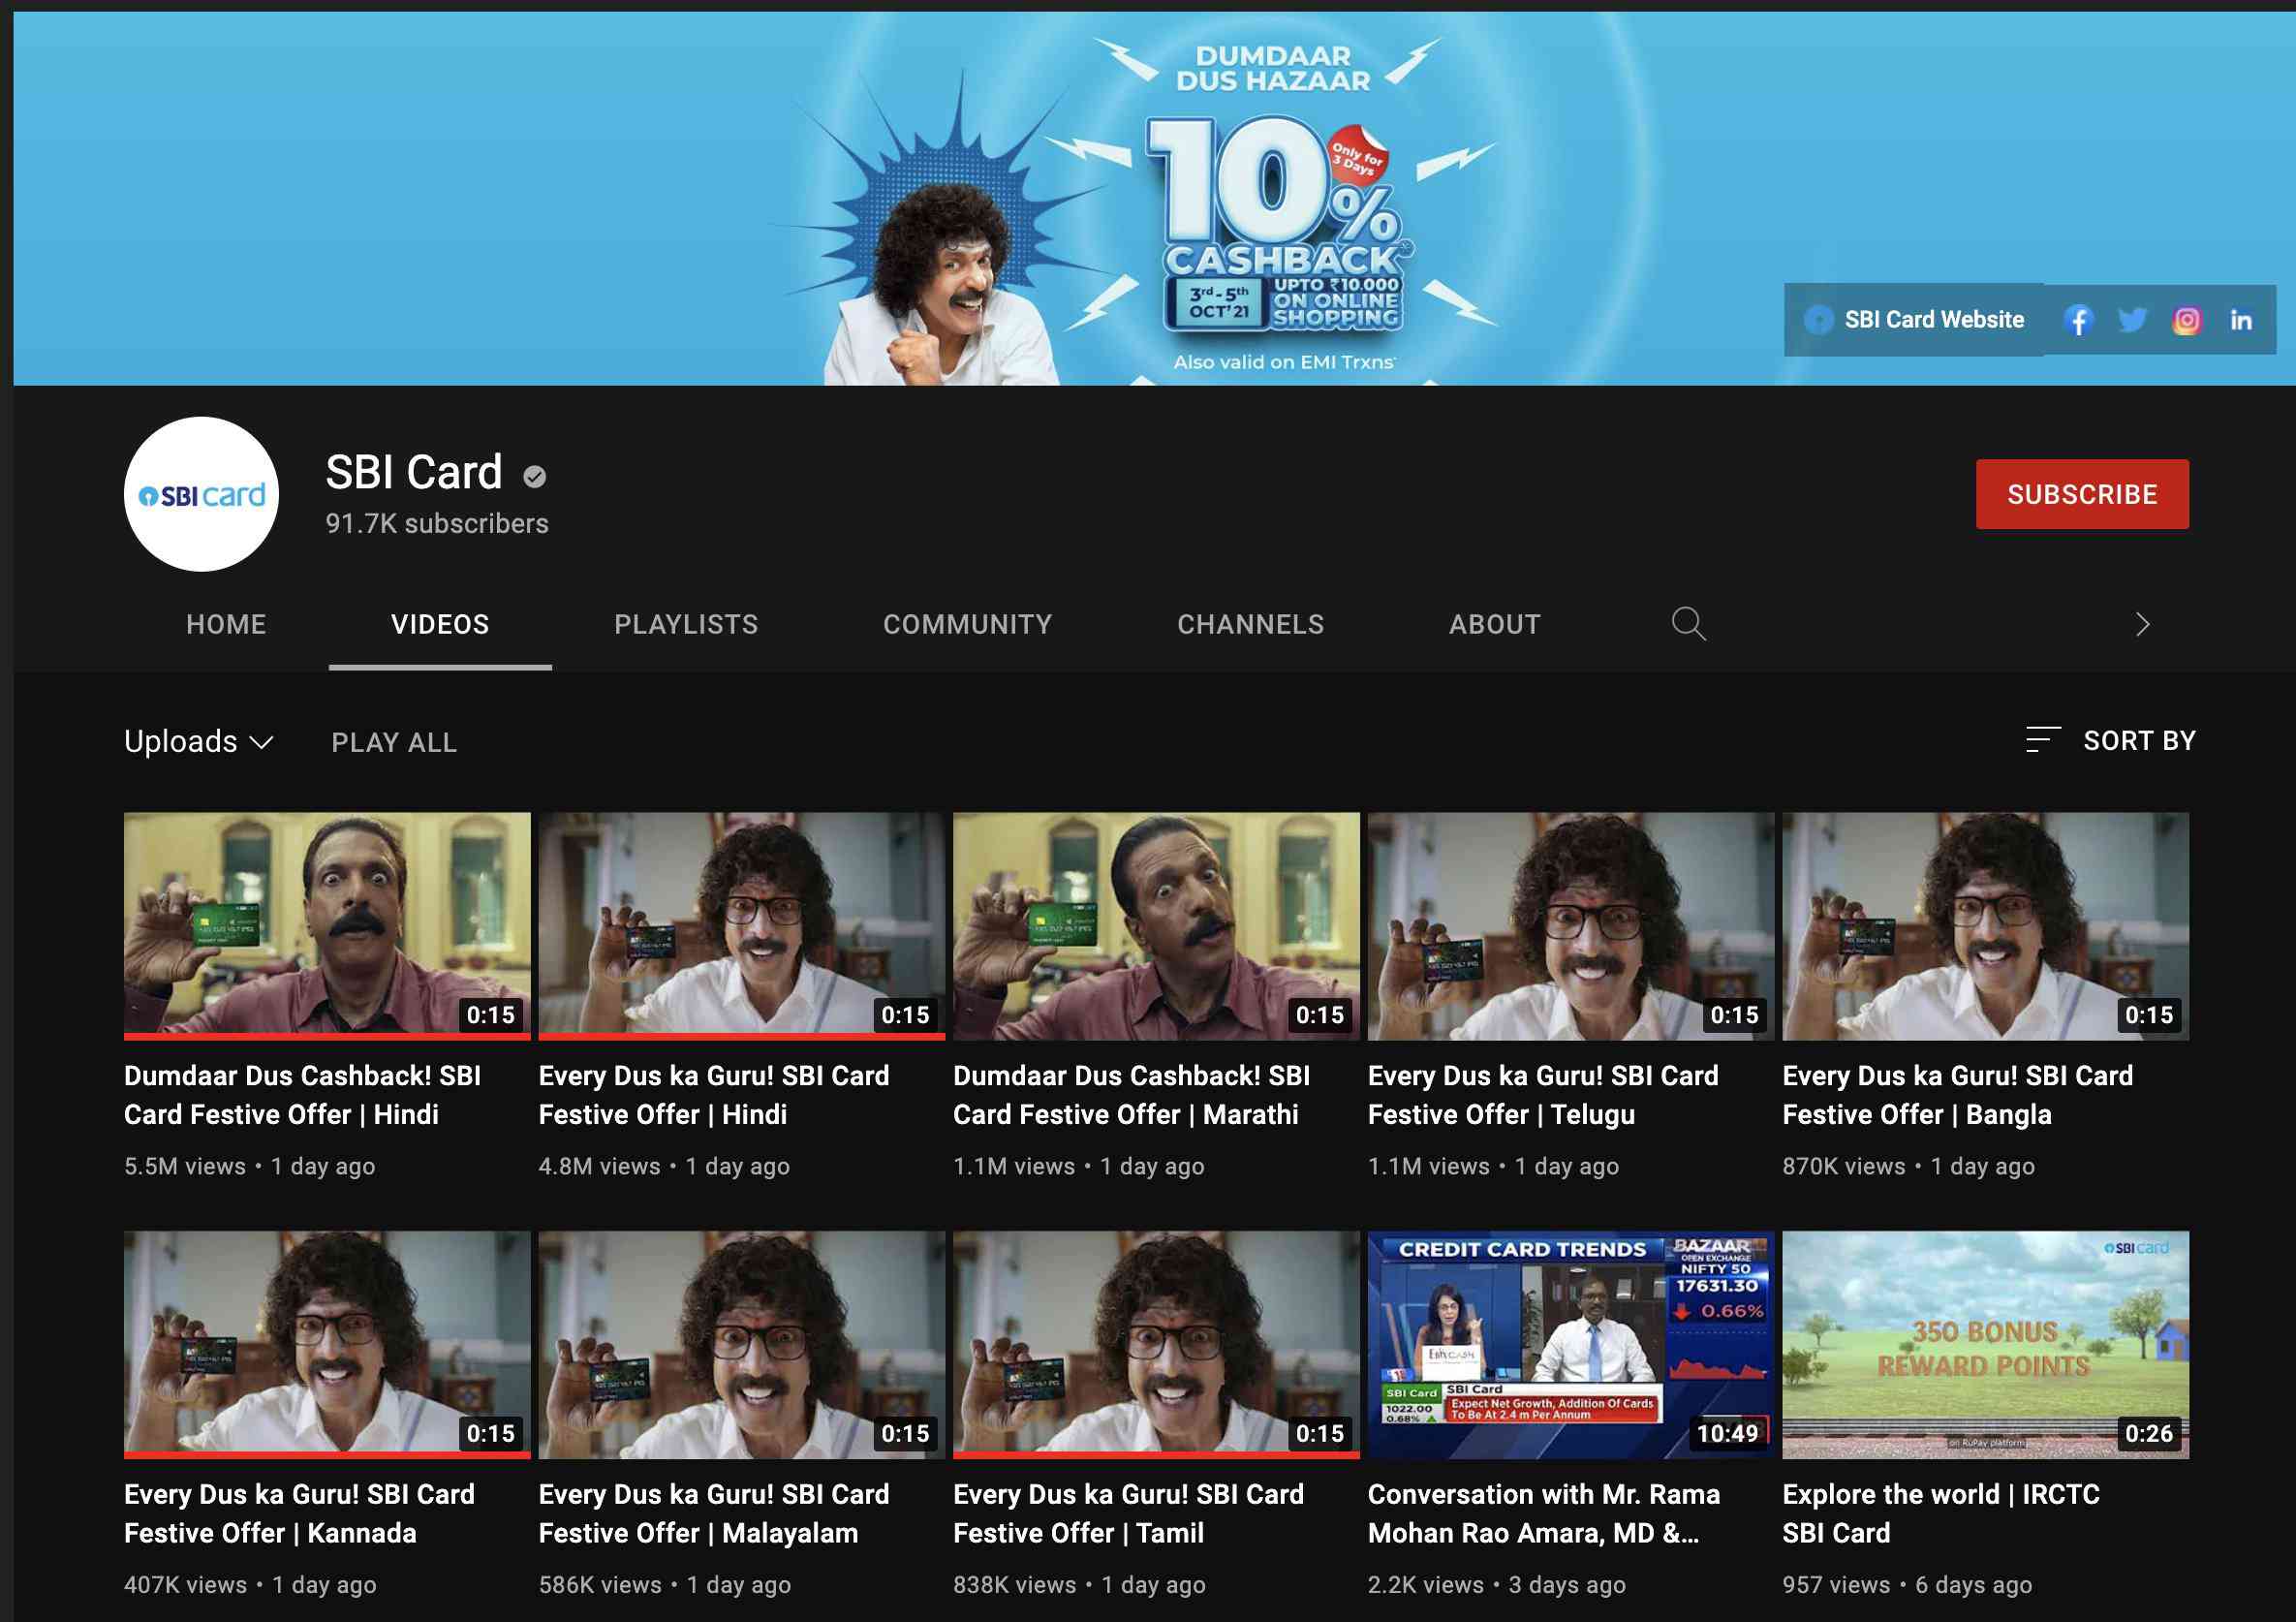The height and width of the screenshot is (1622, 2296).
Task: Click the 10% Cashback banner image
Action: 1154,199
